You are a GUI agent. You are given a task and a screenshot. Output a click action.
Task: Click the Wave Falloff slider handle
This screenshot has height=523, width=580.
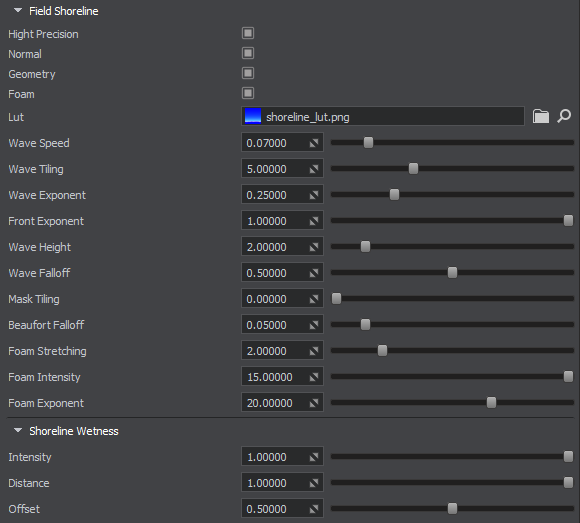pyautogui.click(x=452, y=273)
